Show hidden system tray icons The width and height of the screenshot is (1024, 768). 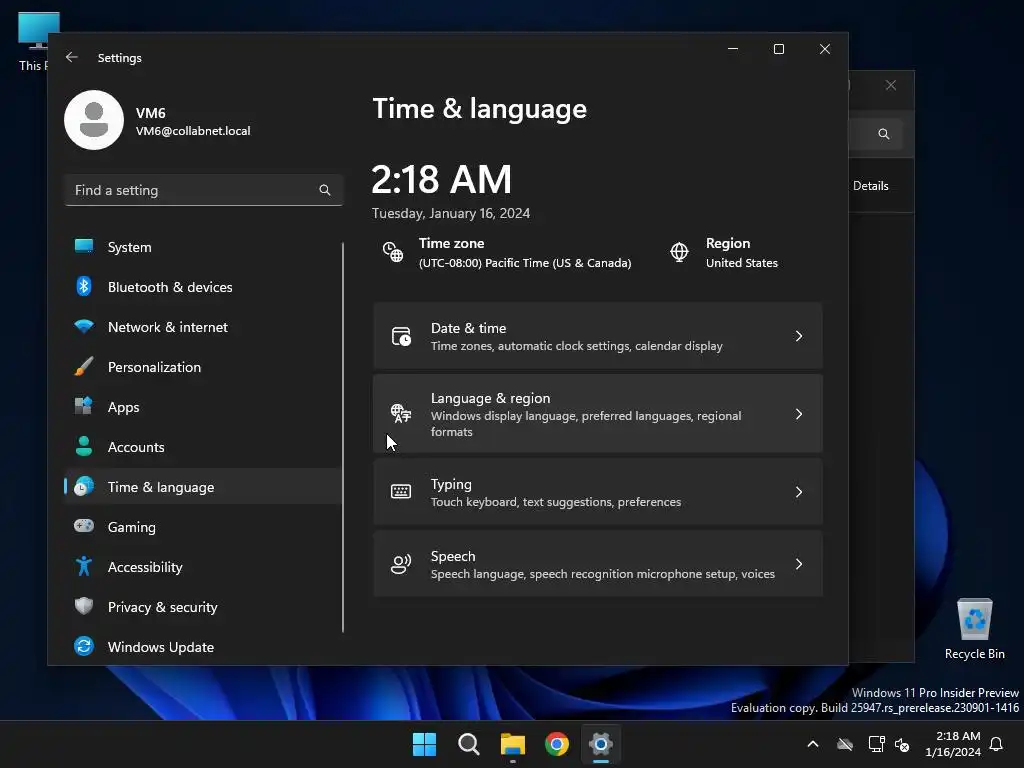click(813, 744)
